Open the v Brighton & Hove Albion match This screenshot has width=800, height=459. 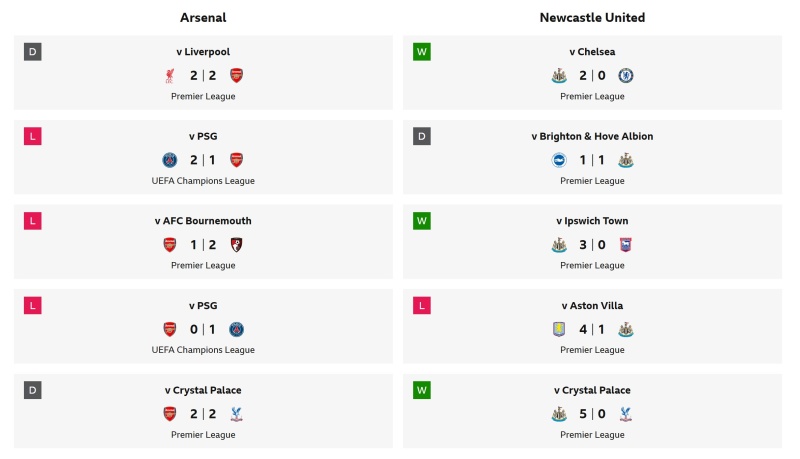point(592,136)
